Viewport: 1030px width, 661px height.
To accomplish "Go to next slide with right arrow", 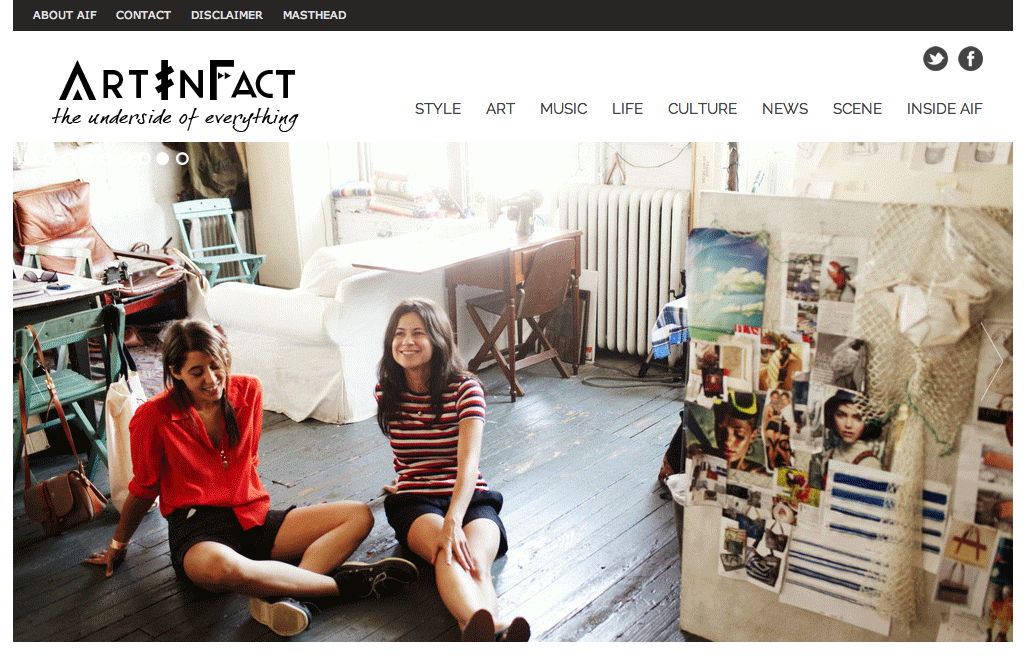I will (x=991, y=361).
